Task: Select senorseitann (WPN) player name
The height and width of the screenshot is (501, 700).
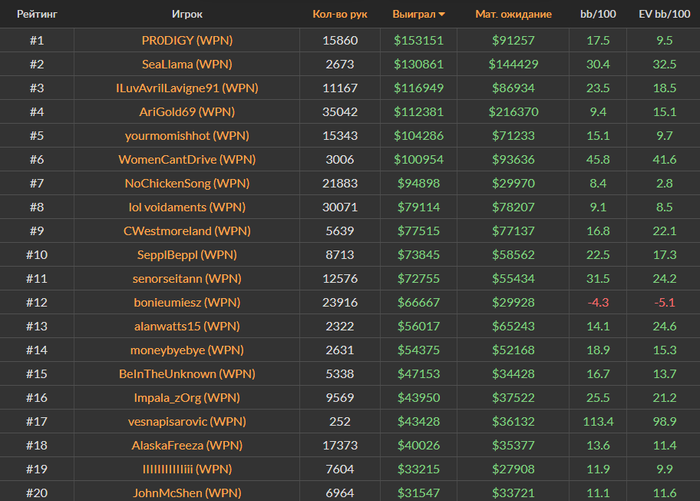Action: click(x=187, y=278)
